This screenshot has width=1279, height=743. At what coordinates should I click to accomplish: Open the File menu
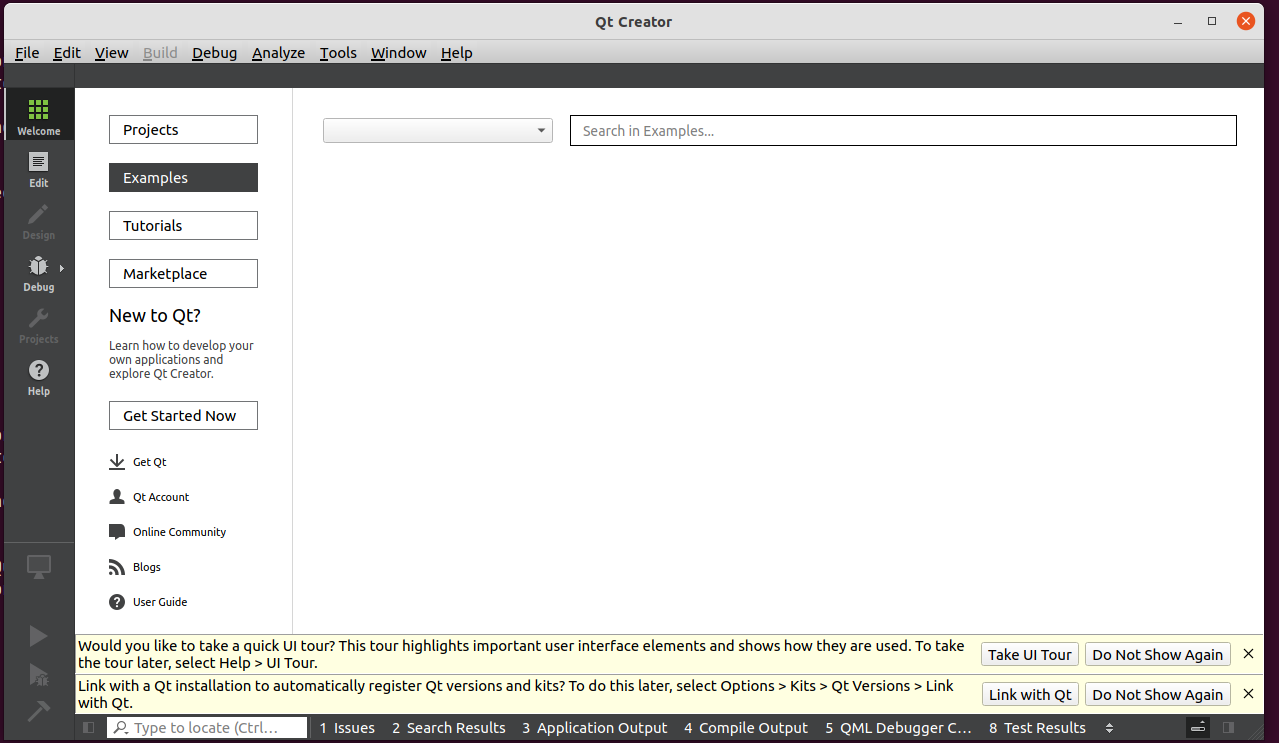27,53
